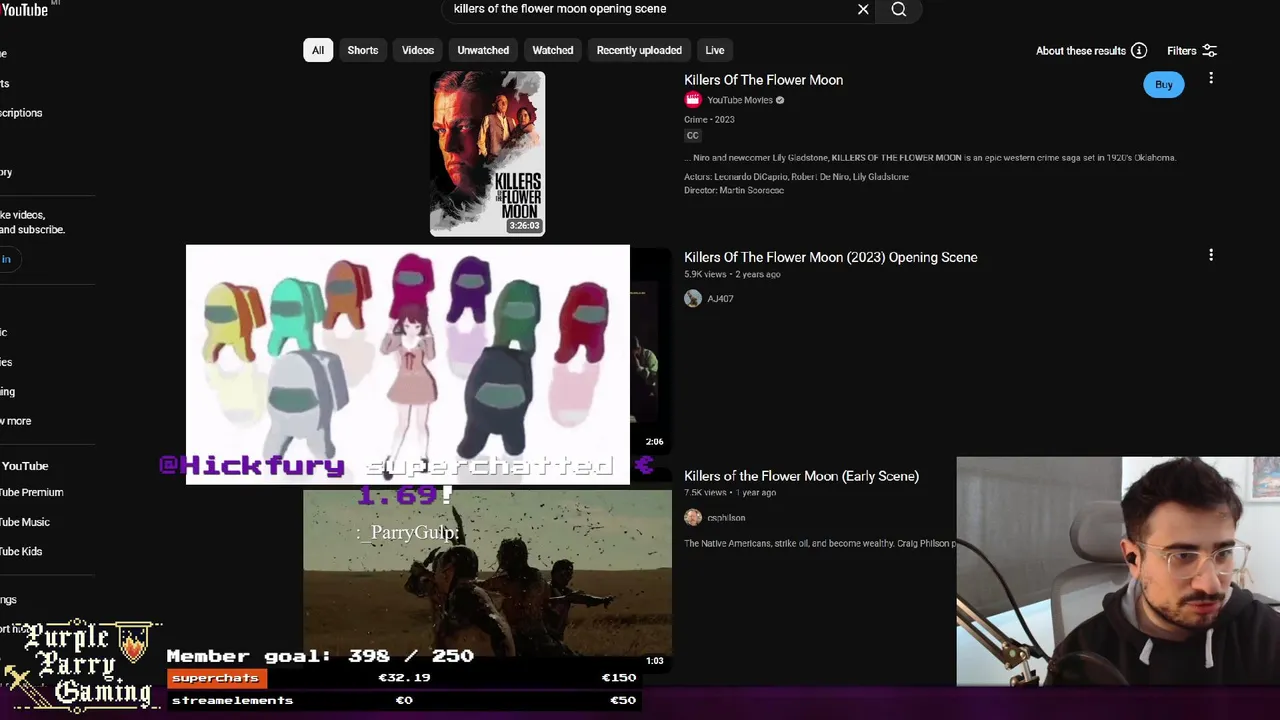The image size is (1280, 720).
Task: Click the '7.5K views • 1 year ago' text
Action: [730, 493]
